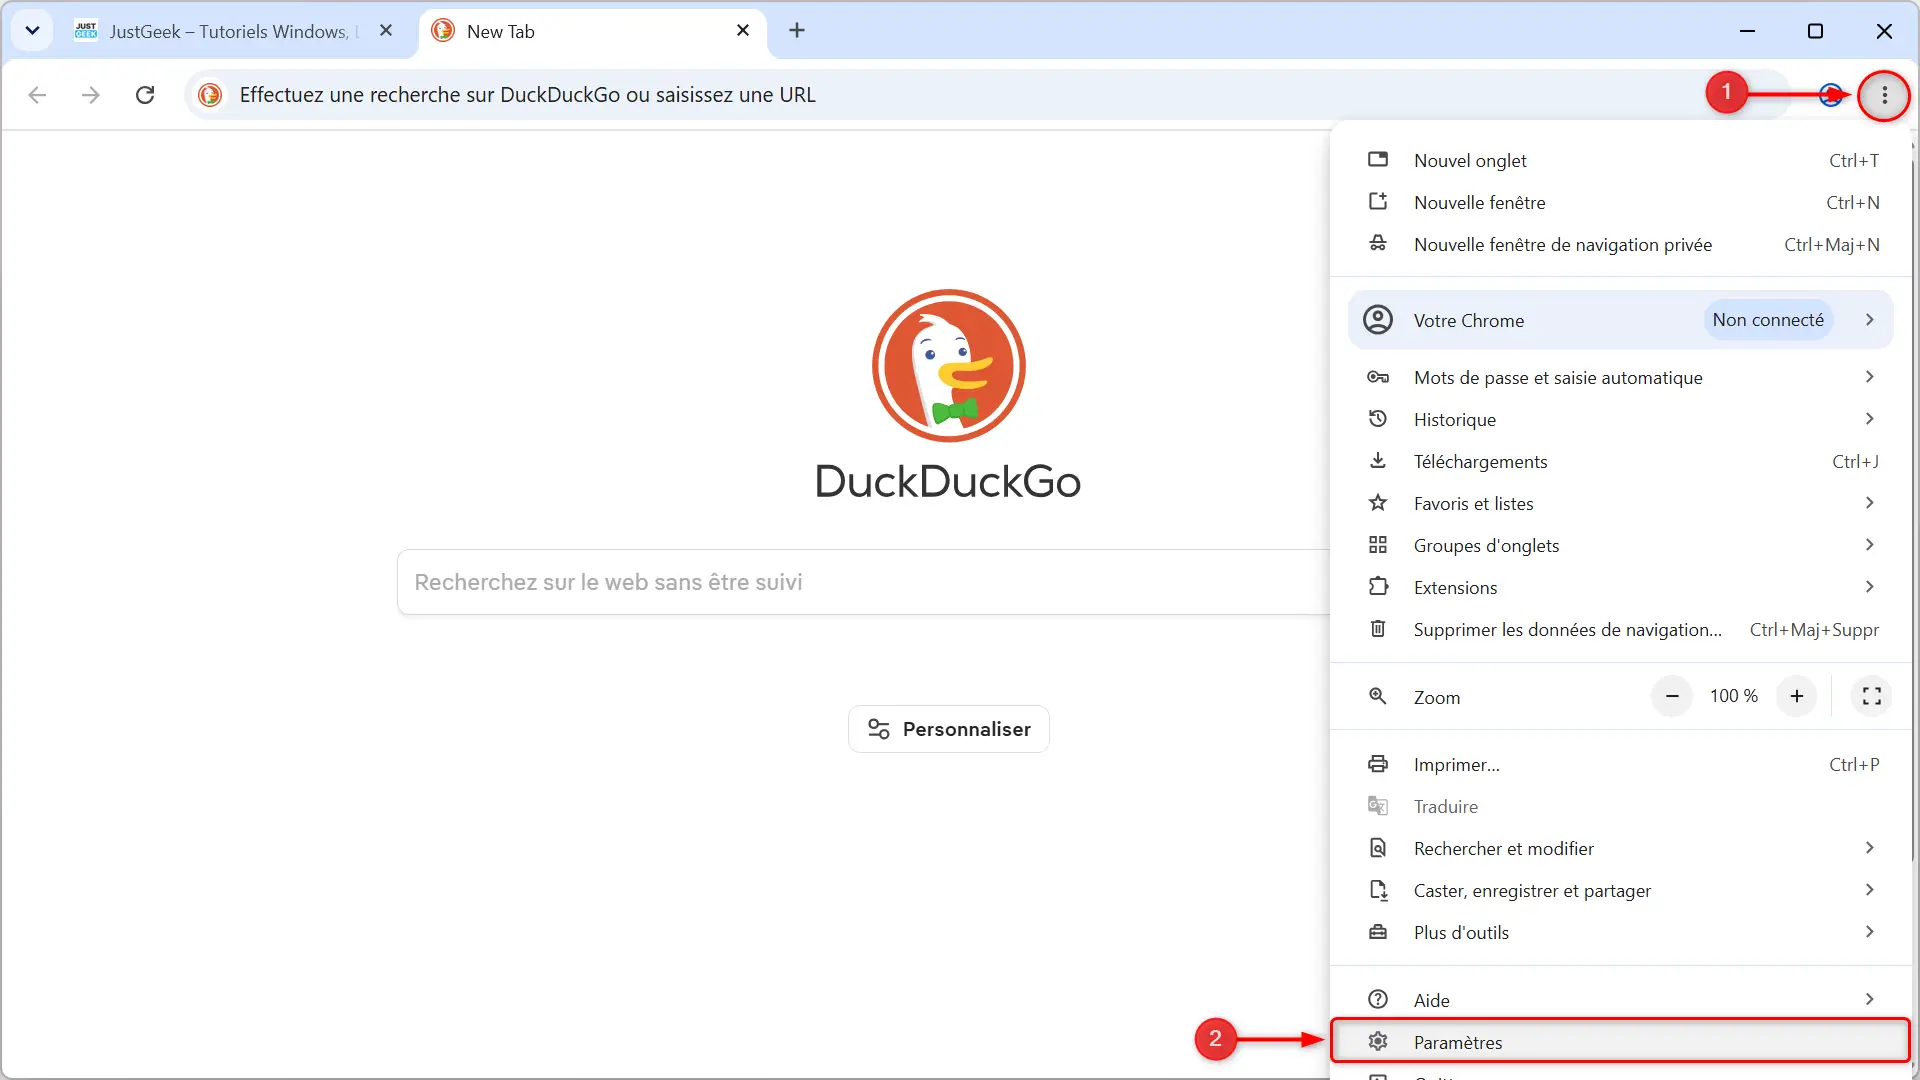
Task: Click the Personnaliser button
Action: coord(949,729)
